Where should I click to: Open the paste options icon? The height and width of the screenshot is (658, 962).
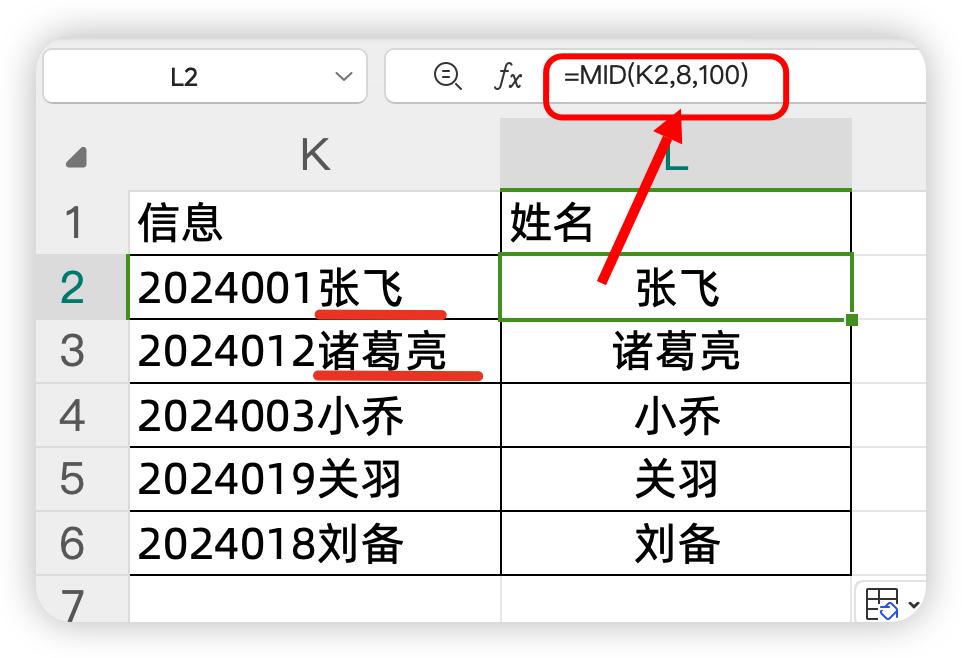(x=882, y=604)
